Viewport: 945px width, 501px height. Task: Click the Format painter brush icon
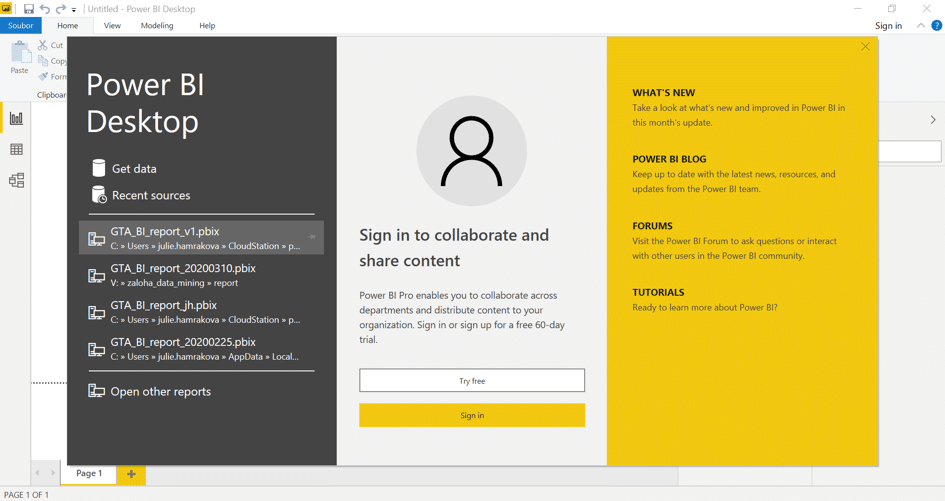(x=43, y=77)
